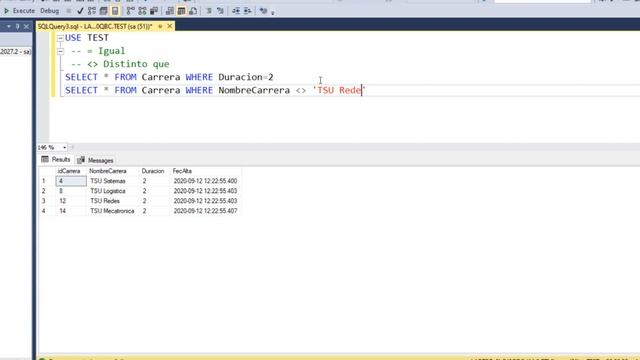Click FecAlta cell ending 55.407
Viewport: 640px width, 360px height.
tap(205, 211)
